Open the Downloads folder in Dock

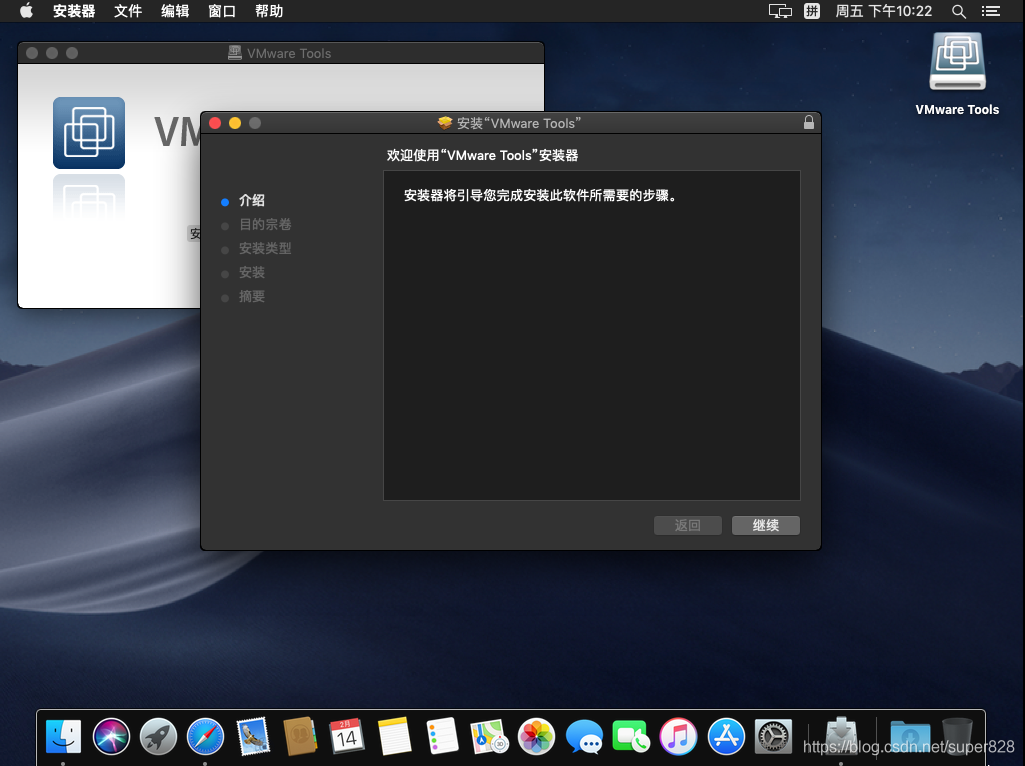(910, 738)
